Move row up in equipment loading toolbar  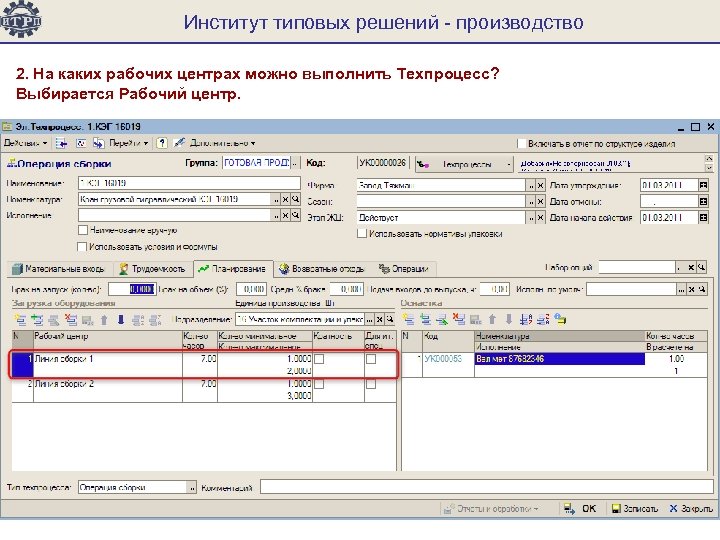104,320
